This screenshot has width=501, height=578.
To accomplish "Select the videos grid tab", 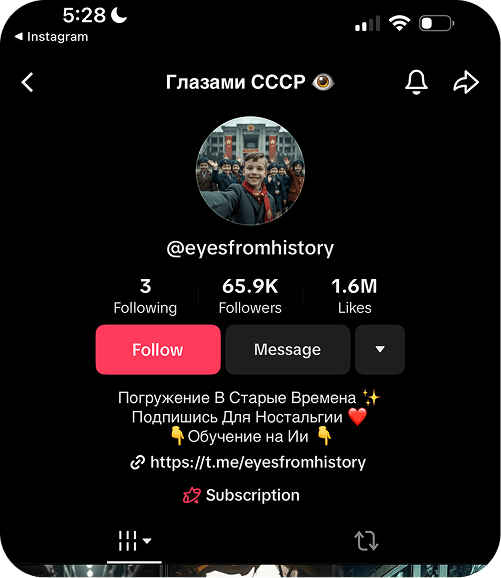I will (x=128, y=541).
